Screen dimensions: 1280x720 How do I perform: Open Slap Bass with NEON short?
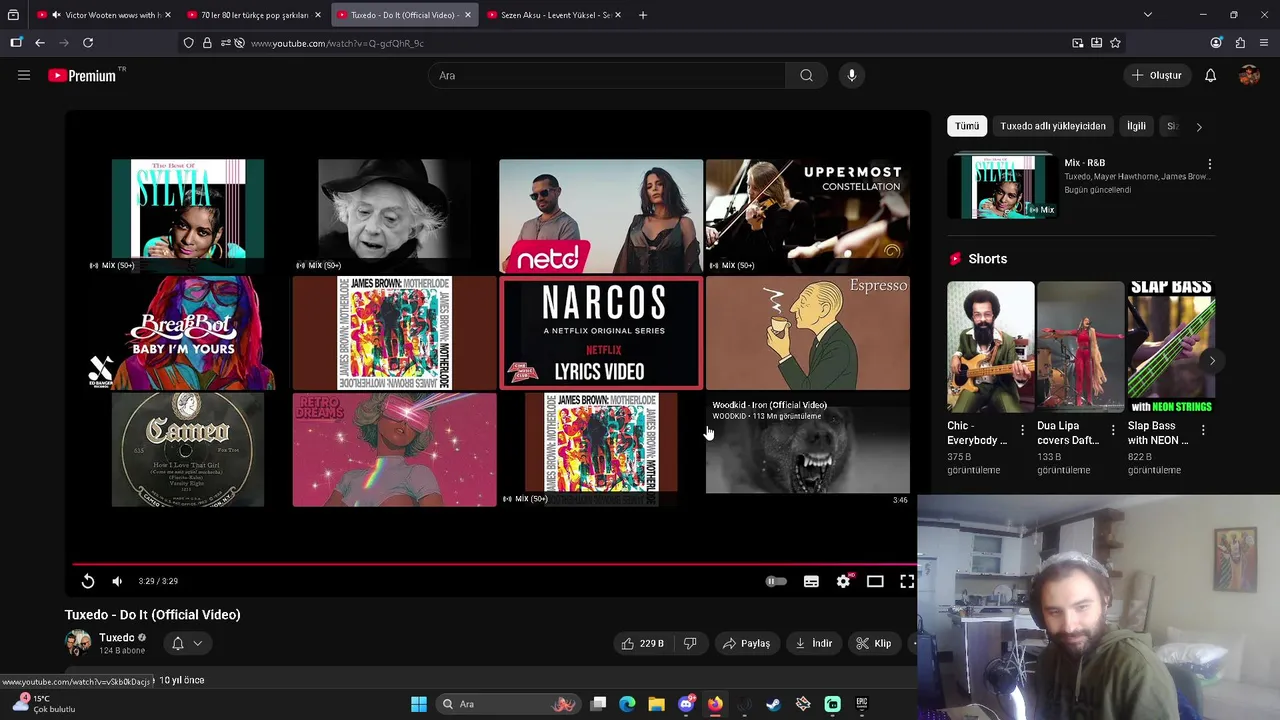click(x=1171, y=347)
